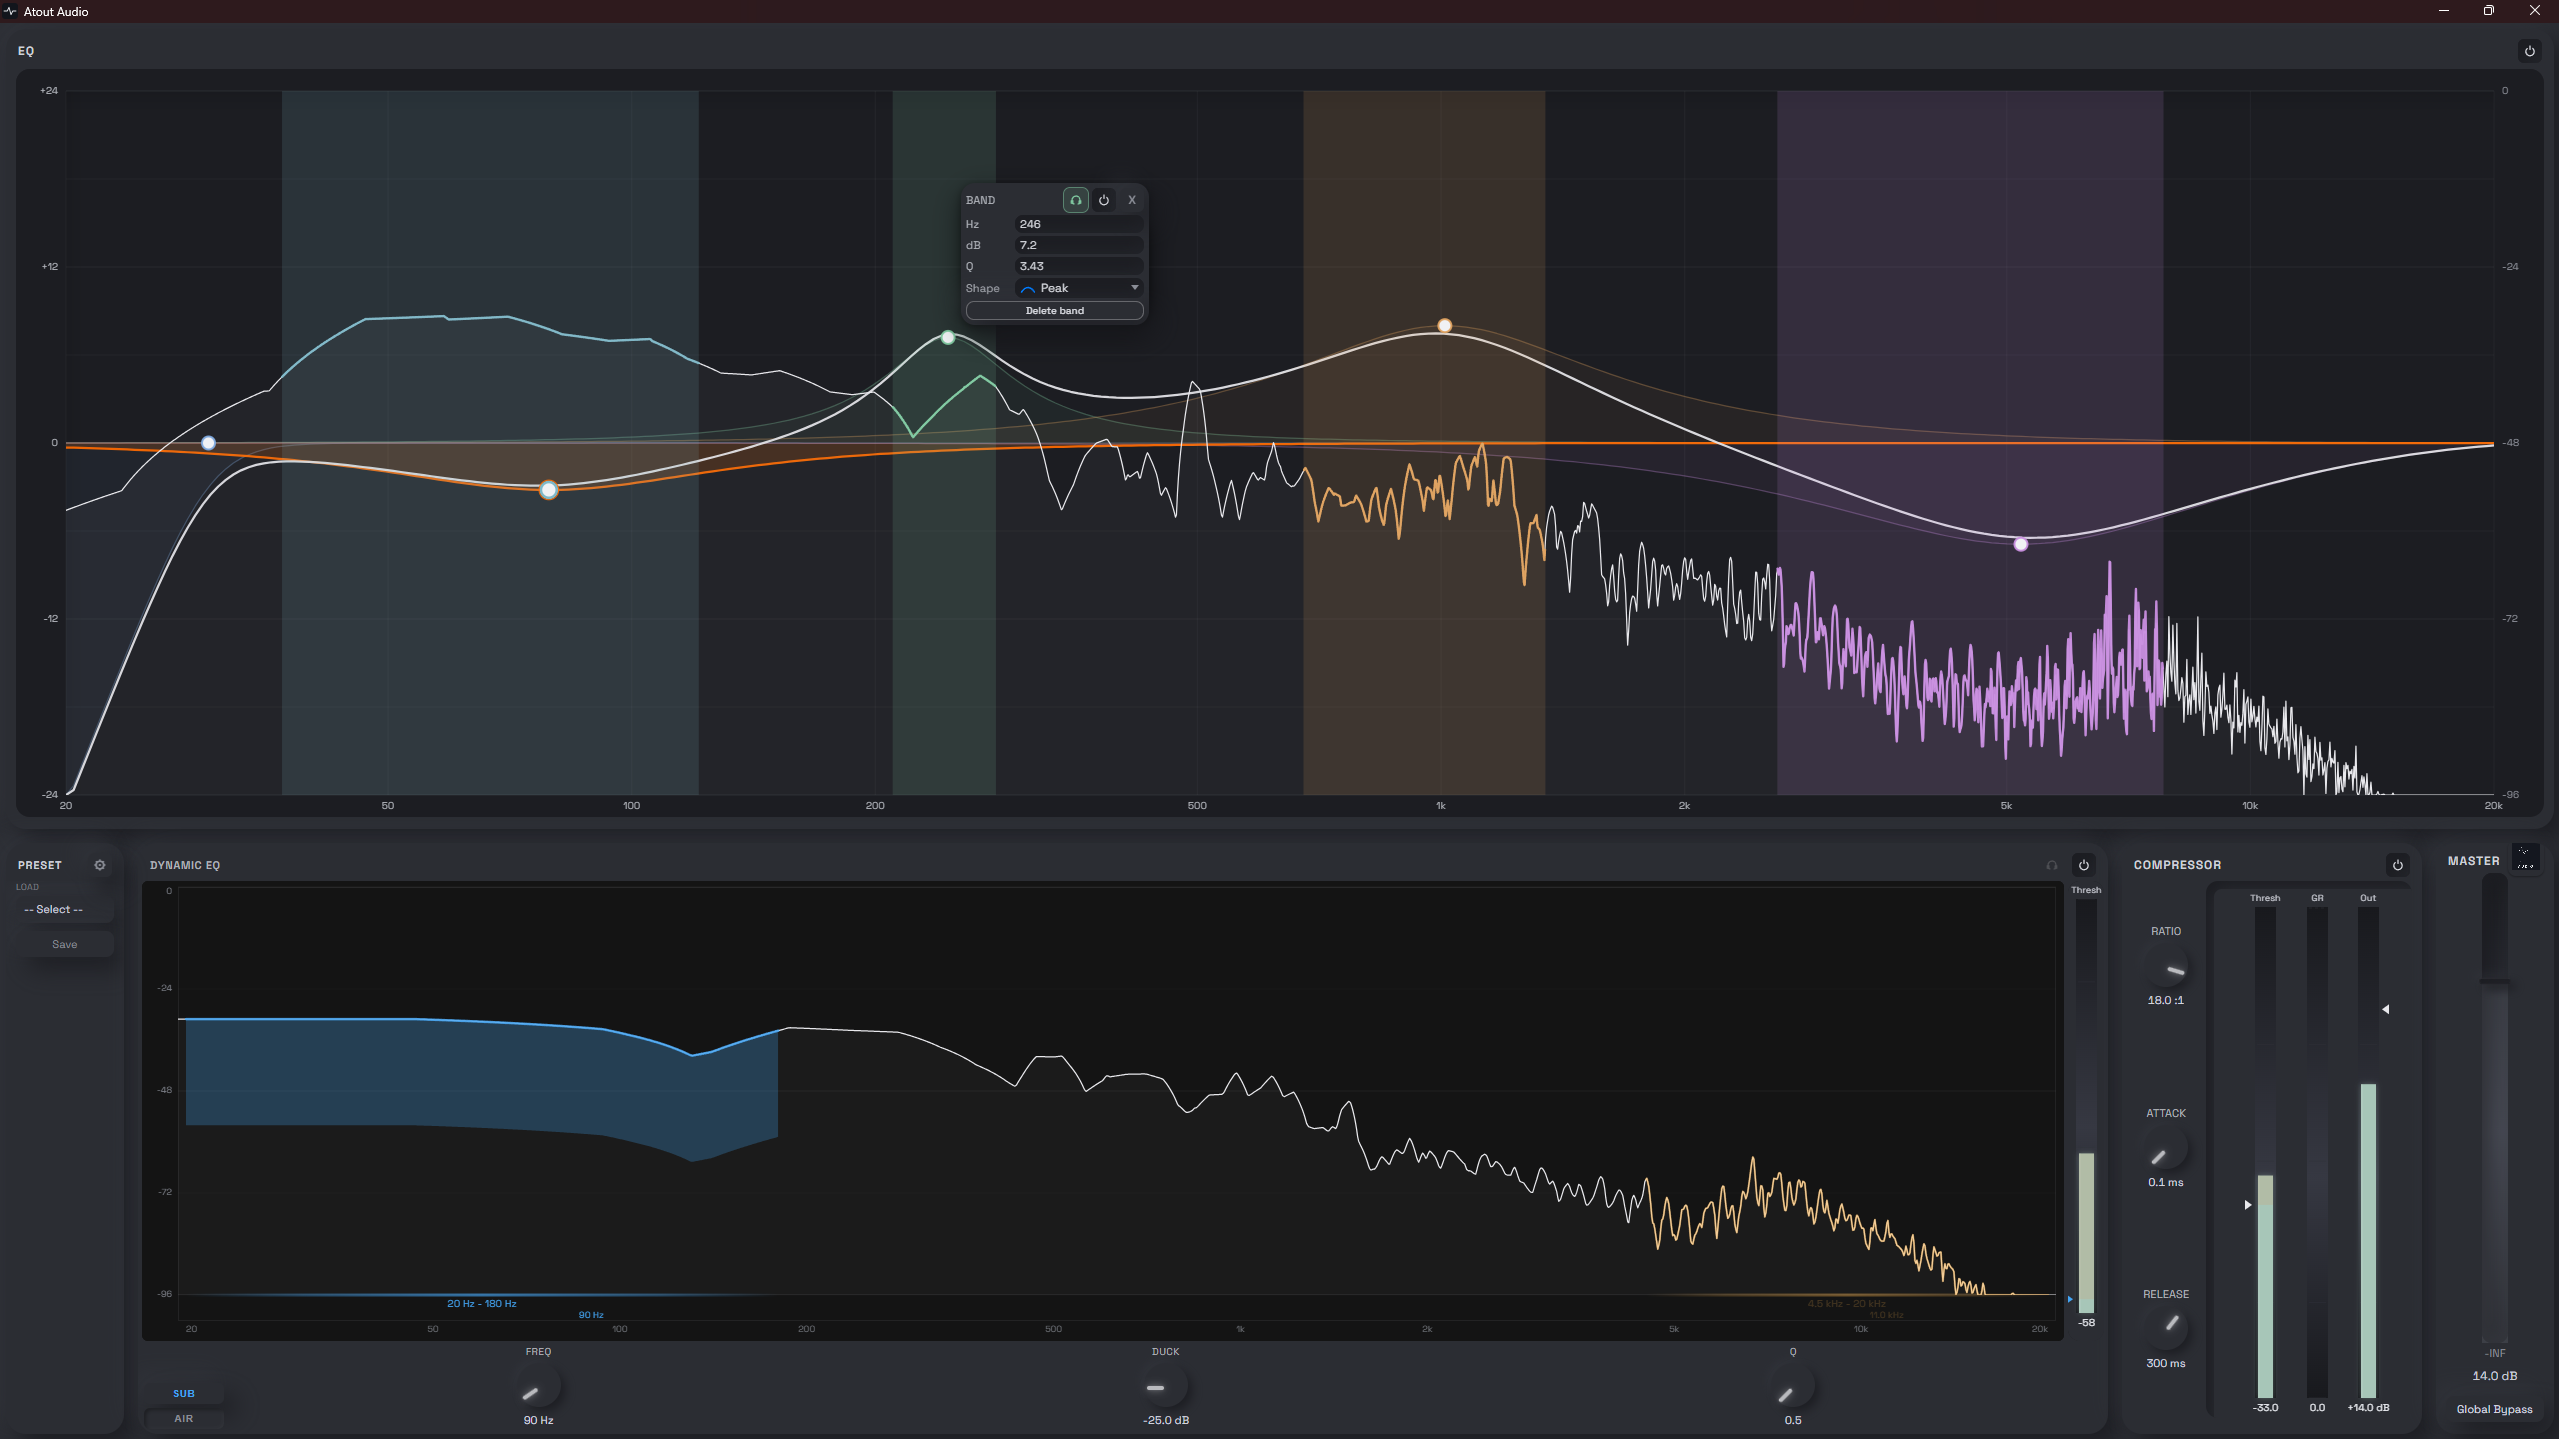Click the '-33.0' threshold readout
This screenshot has height=1439, width=2559.
(2265, 1407)
